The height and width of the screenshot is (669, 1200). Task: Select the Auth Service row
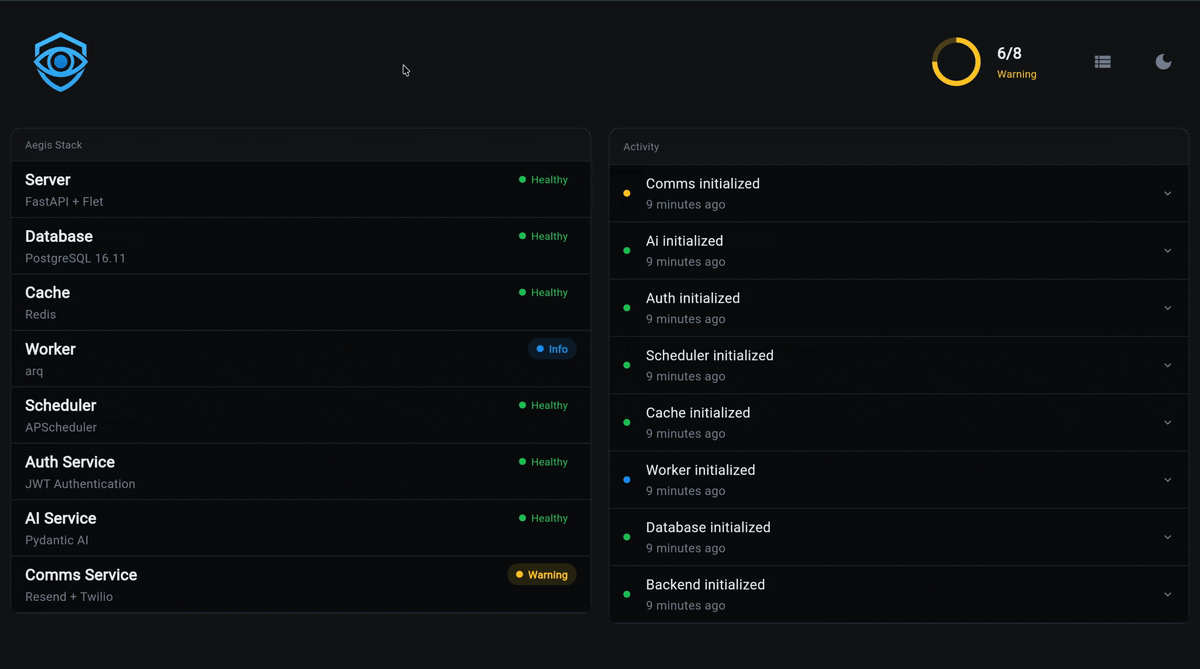click(x=301, y=472)
